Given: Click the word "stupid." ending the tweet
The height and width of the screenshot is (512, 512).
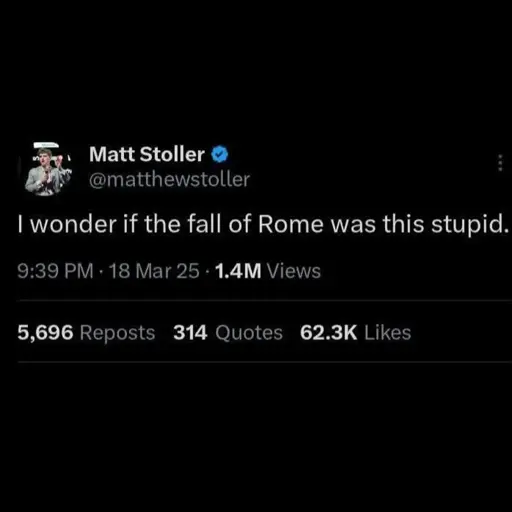Looking at the screenshot, I should click(x=470, y=225).
